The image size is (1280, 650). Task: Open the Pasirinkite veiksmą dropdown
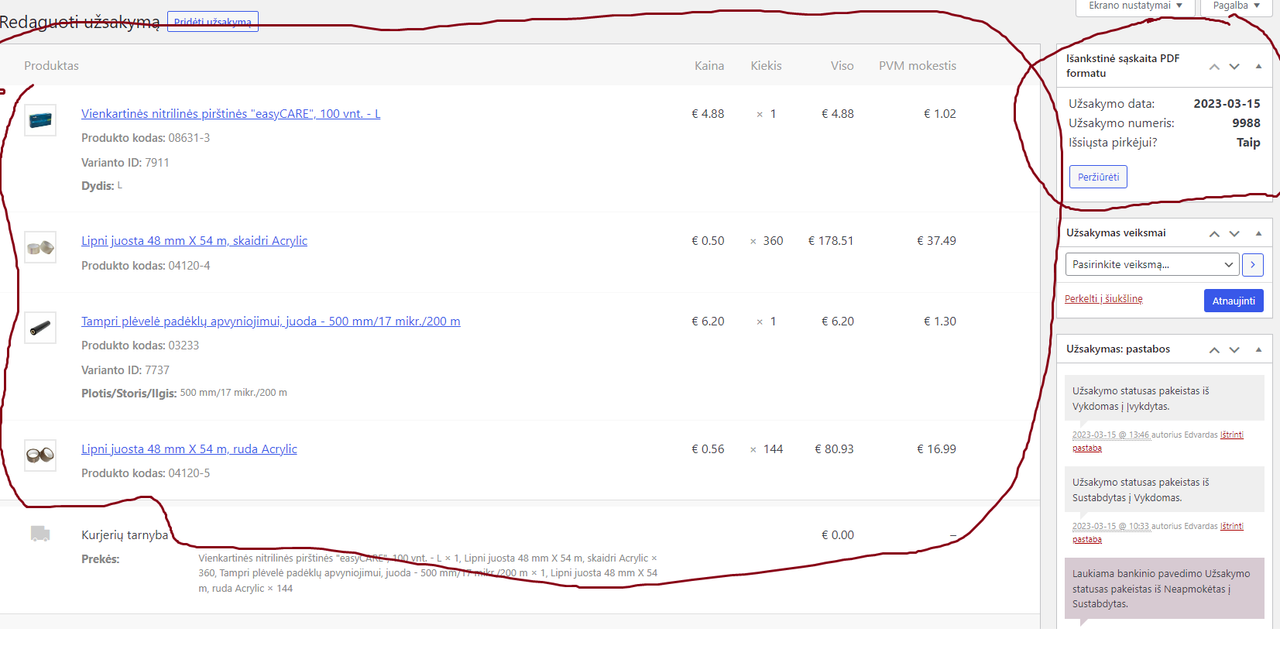pos(1152,265)
